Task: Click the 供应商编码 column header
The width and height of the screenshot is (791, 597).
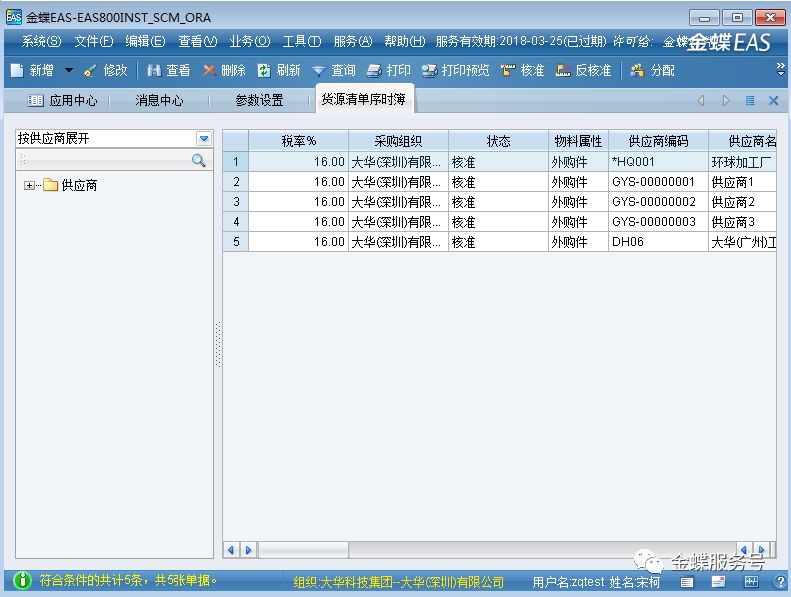Action: pyautogui.click(x=658, y=141)
